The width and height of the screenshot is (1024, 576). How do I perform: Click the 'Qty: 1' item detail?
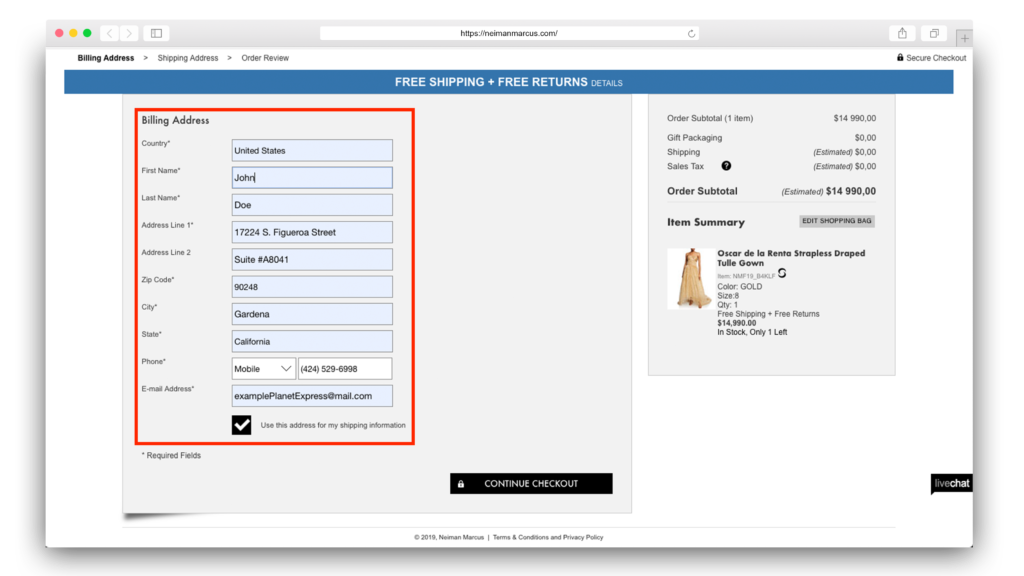pyautogui.click(x=728, y=305)
